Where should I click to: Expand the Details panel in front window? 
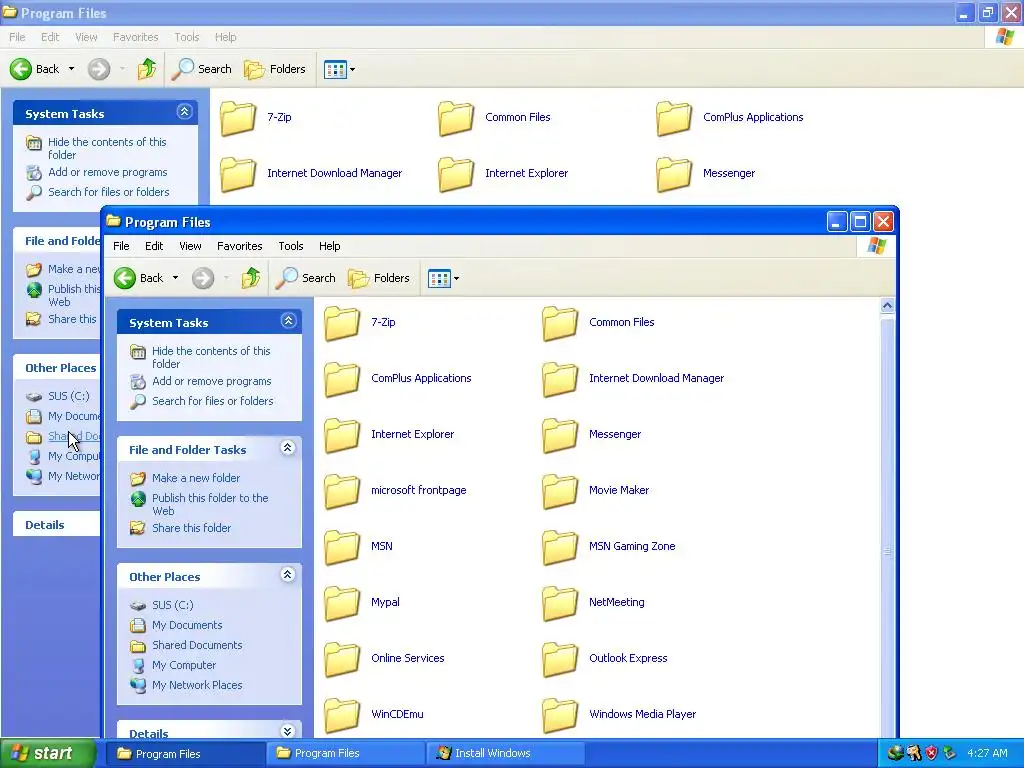click(x=288, y=731)
